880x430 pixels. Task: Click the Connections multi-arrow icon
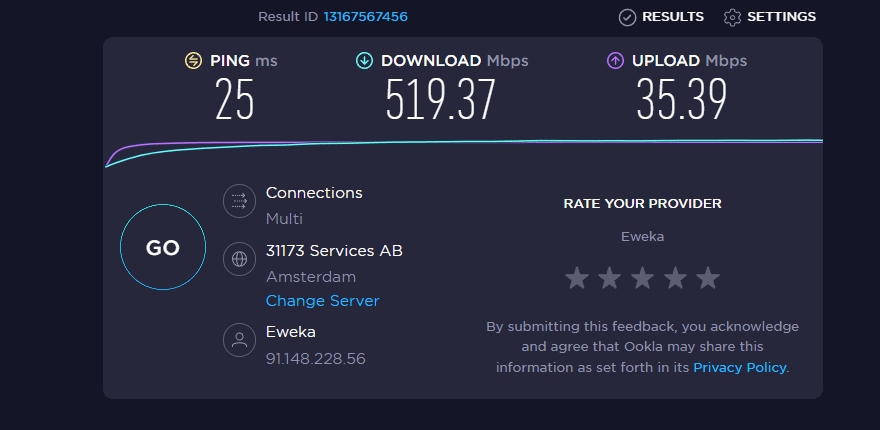239,201
